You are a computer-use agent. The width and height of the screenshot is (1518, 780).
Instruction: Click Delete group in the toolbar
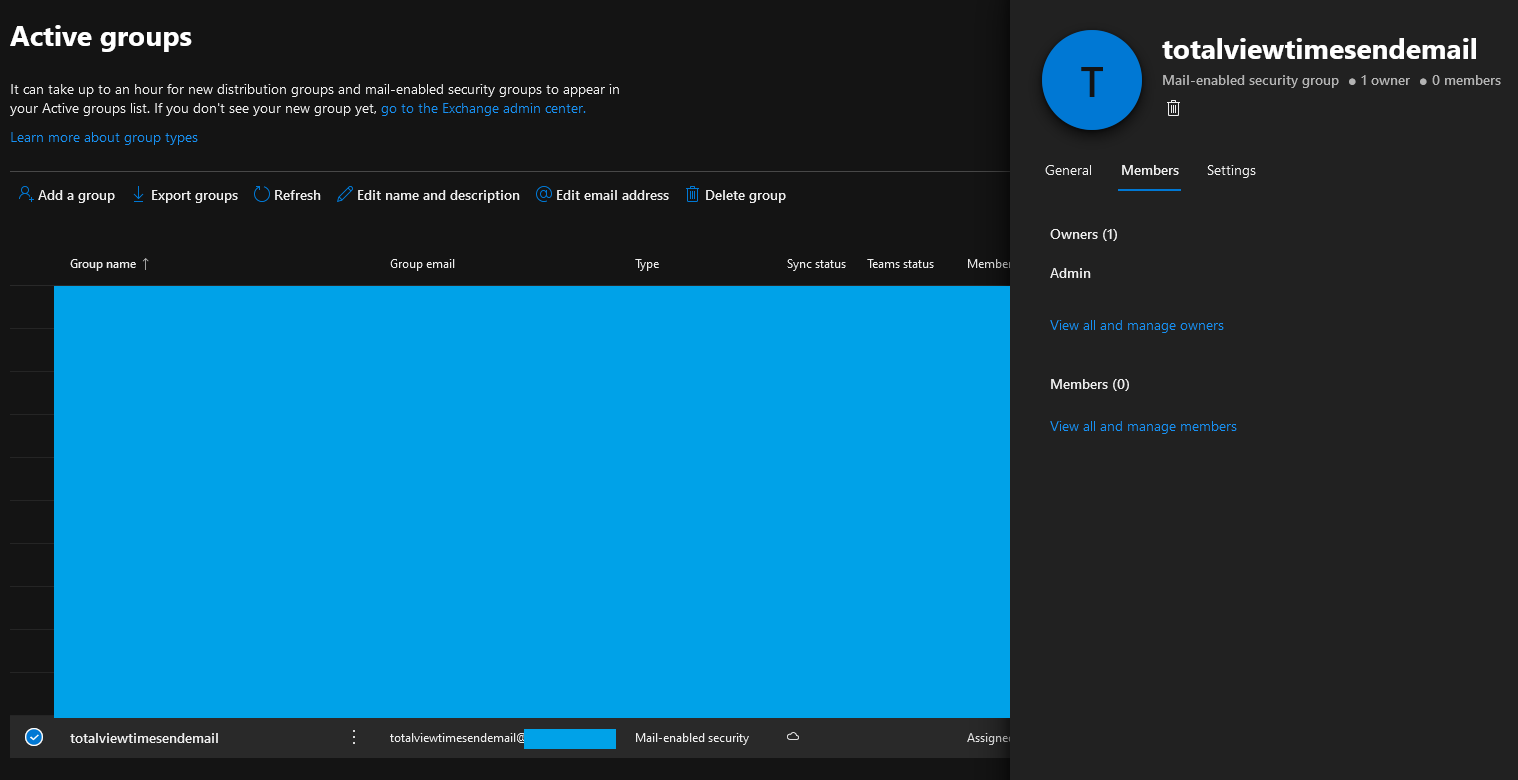tap(735, 195)
